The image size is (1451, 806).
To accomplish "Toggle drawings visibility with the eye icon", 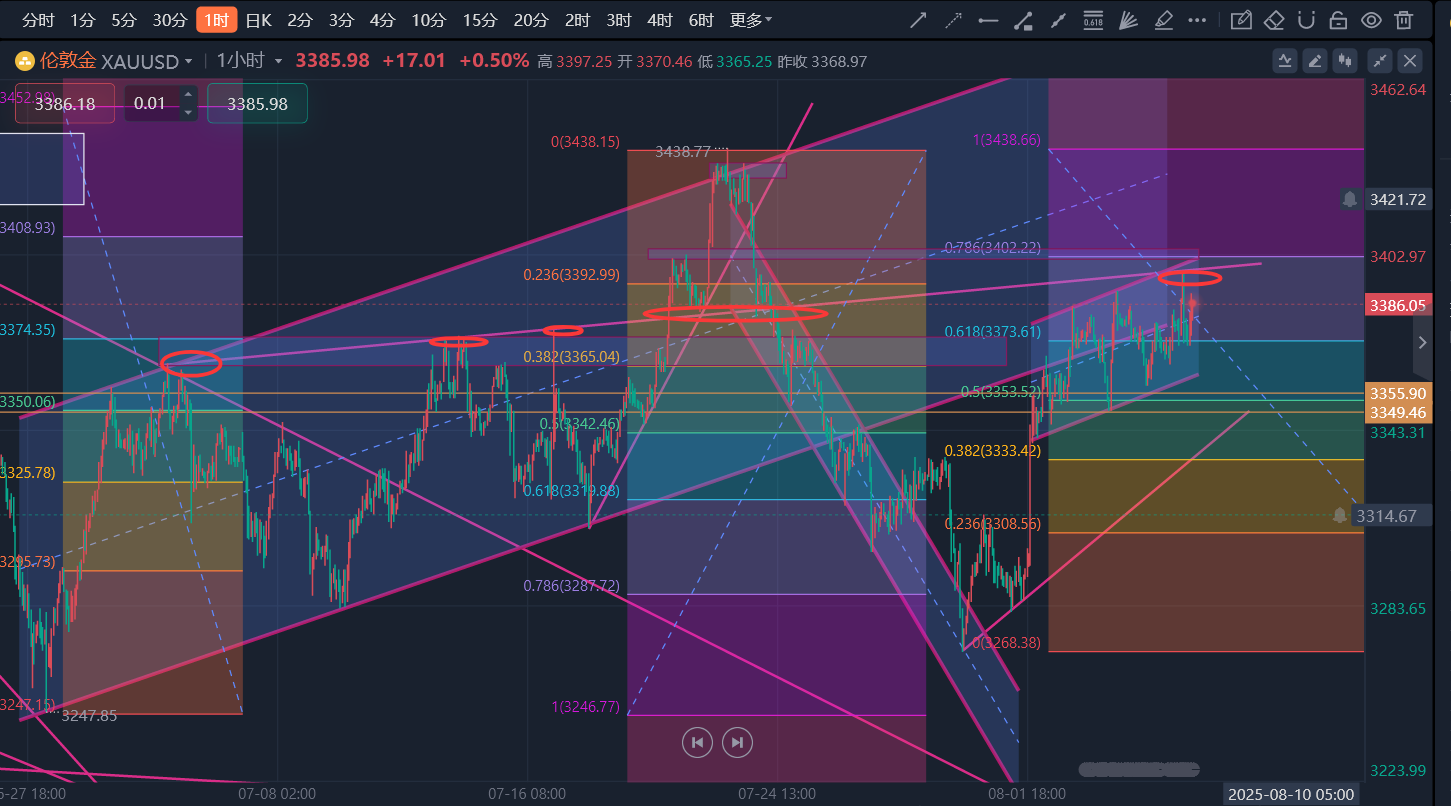I will pyautogui.click(x=1371, y=20).
